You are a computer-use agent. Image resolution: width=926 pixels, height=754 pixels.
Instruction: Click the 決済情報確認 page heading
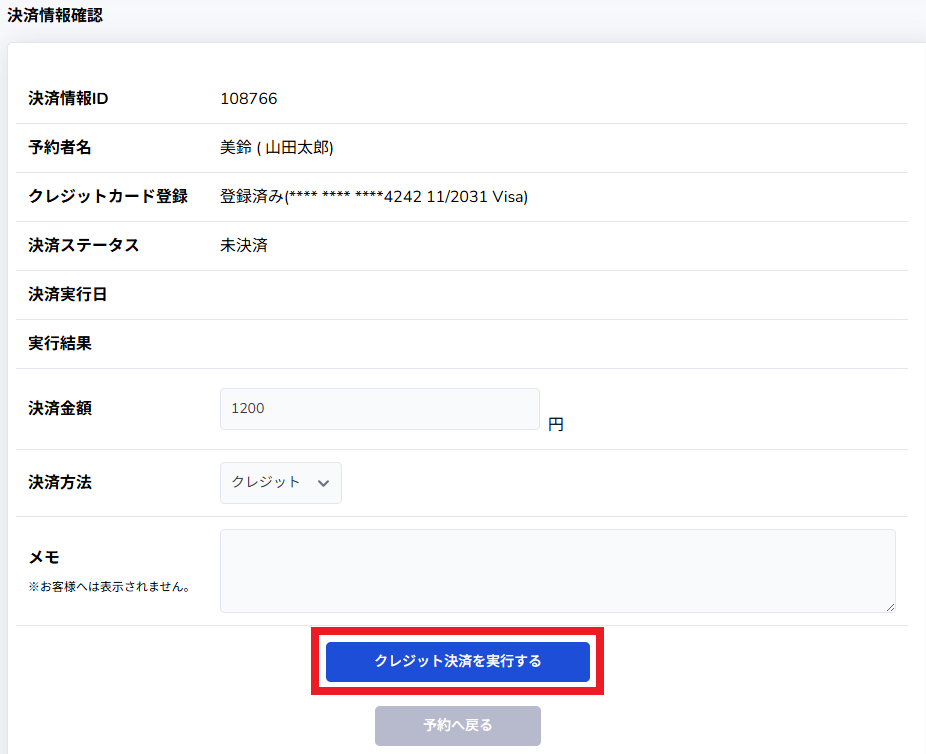[x=55, y=16]
